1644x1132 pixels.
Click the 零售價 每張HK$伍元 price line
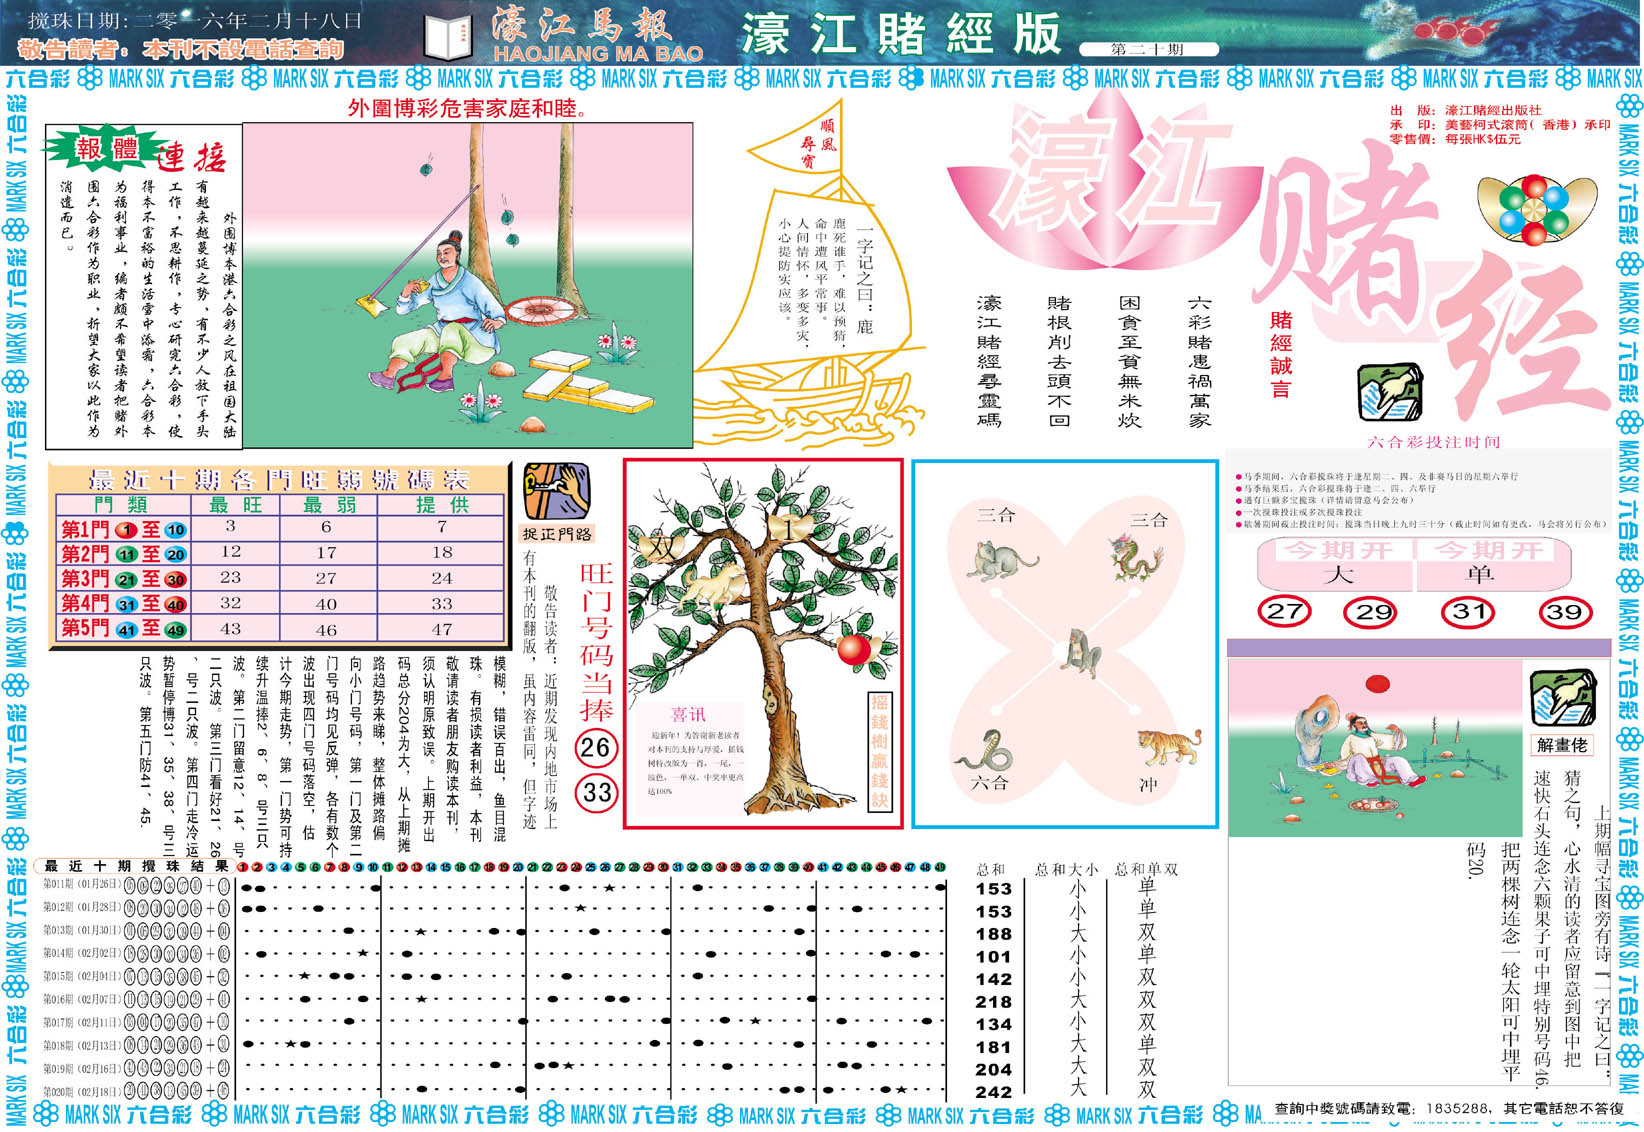pos(1455,139)
